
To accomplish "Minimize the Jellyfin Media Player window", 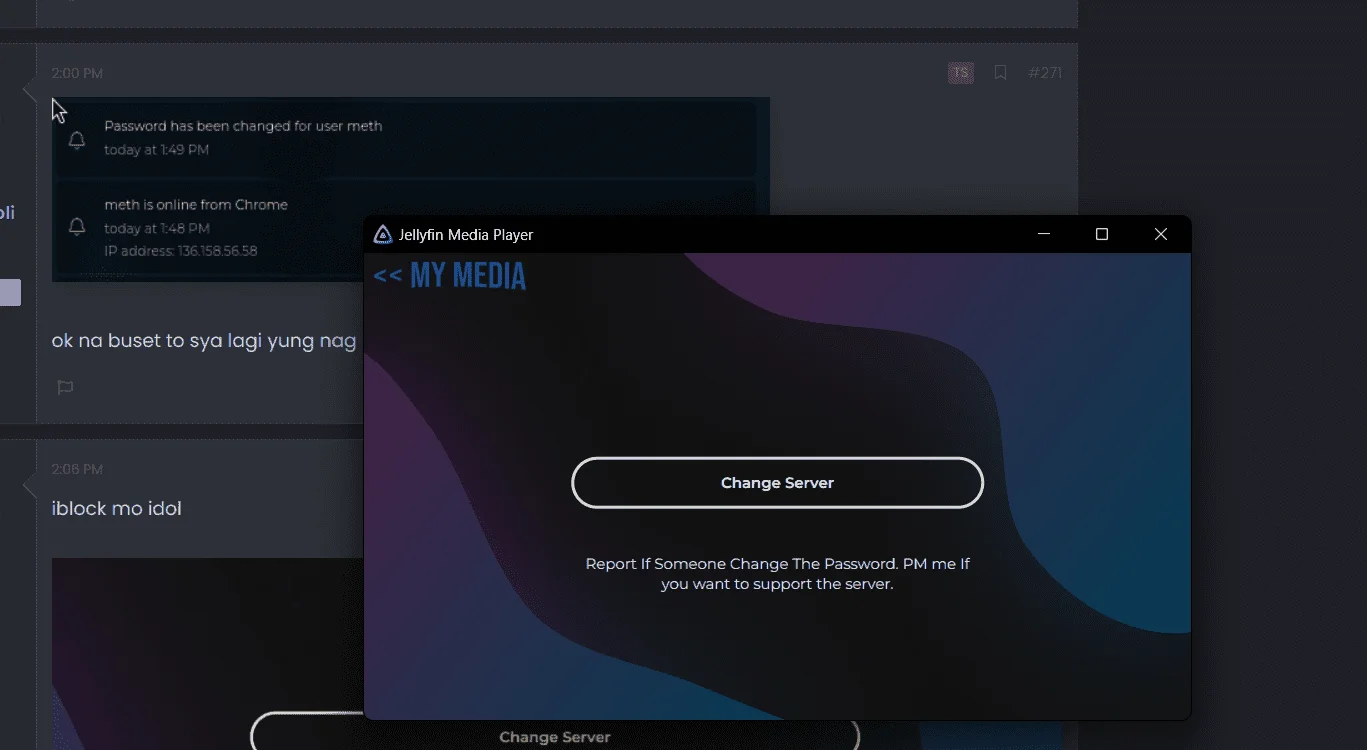I will [1044, 234].
